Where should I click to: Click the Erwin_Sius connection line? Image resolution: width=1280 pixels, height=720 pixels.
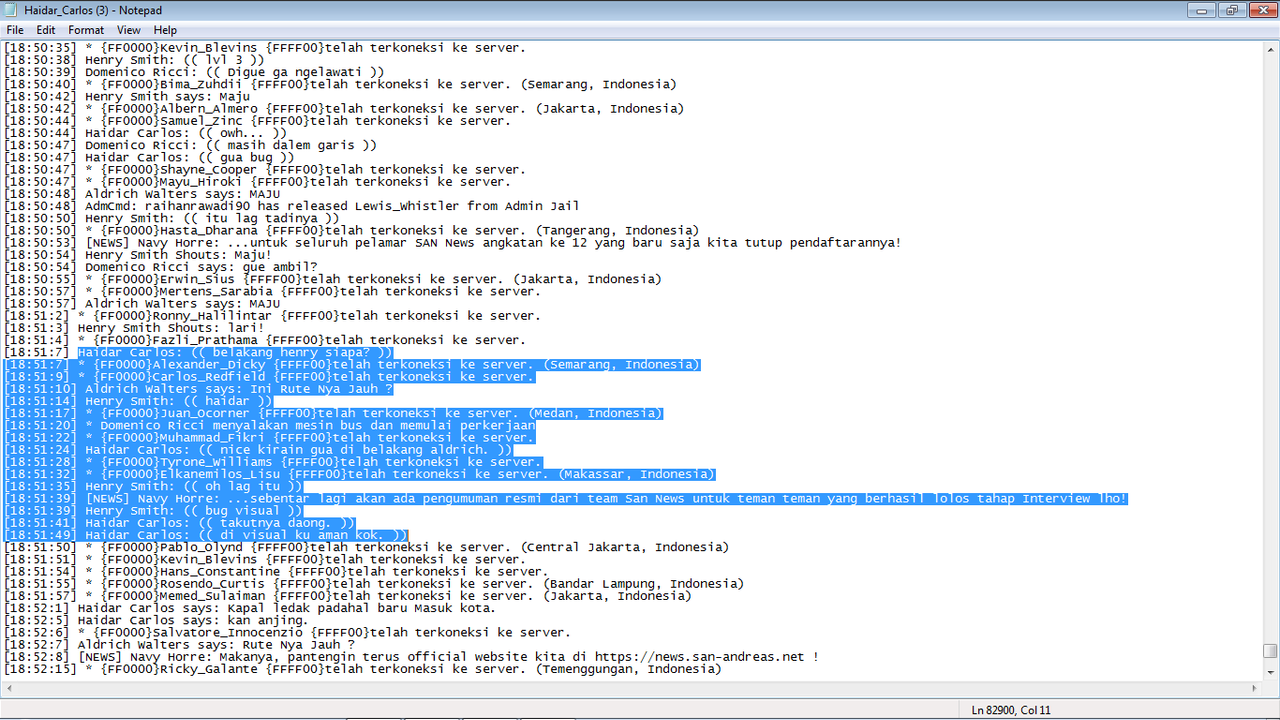coord(333,279)
